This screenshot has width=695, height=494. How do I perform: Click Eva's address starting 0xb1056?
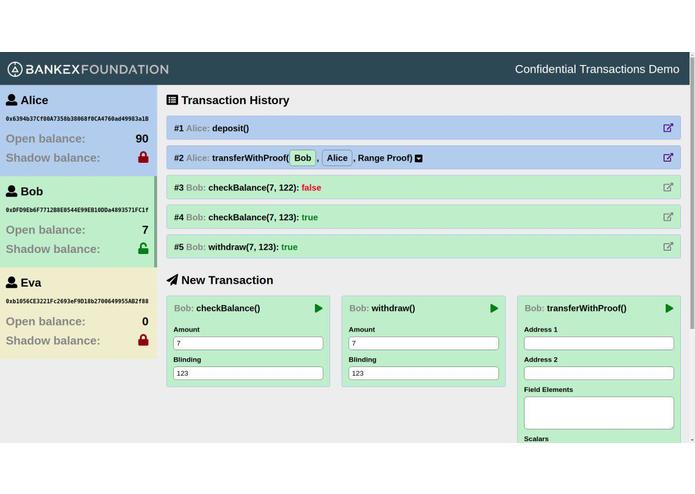point(77,301)
